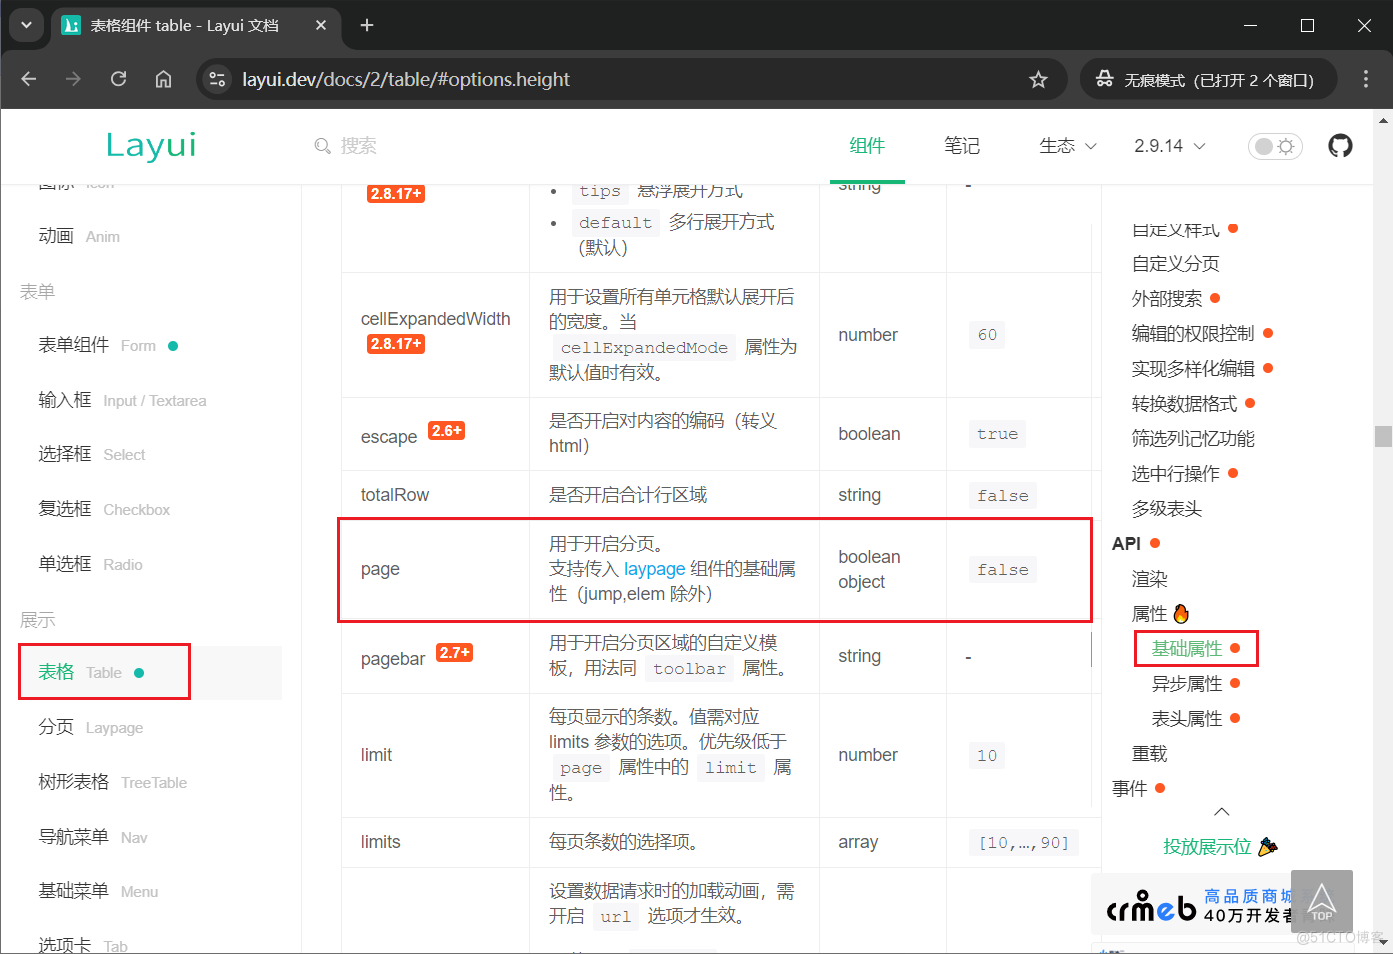1393x954 pixels.
Task: Jump to 渲染 in outline
Action: click(x=1149, y=579)
